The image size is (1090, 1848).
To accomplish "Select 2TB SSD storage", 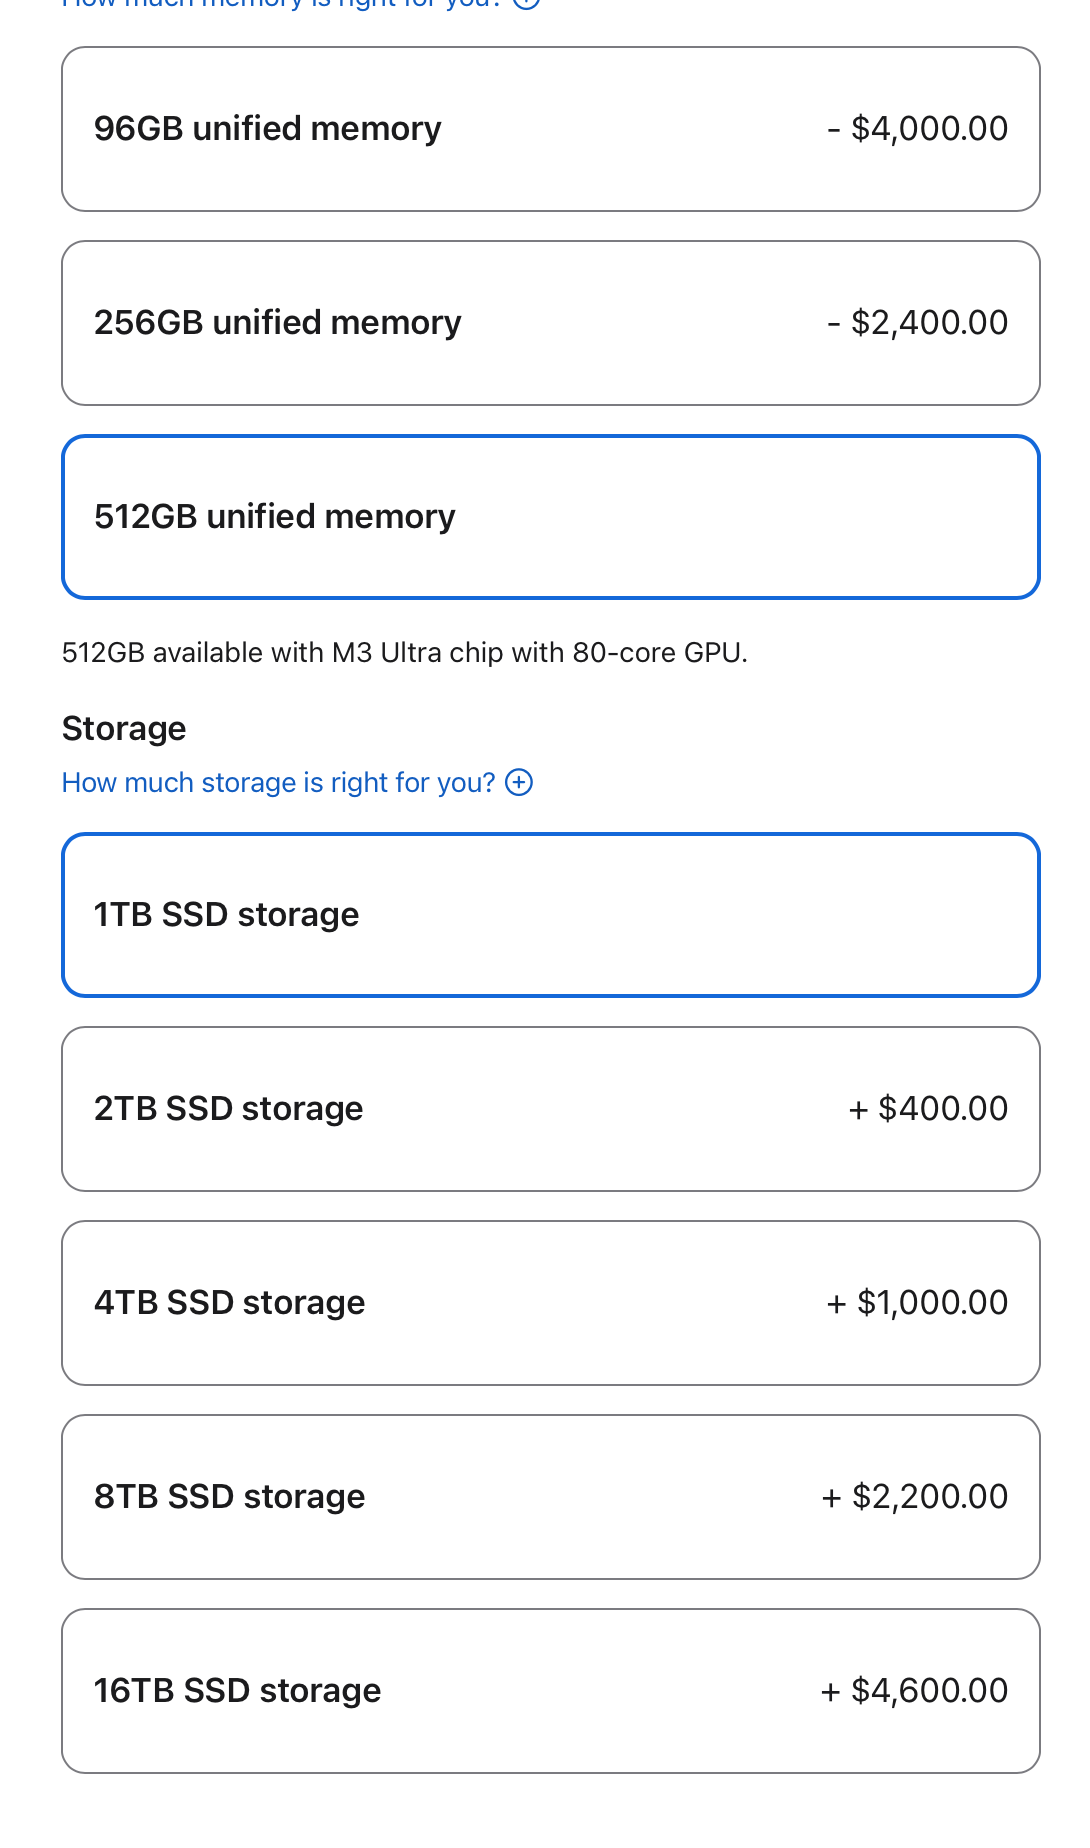I will [x=550, y=1109].
